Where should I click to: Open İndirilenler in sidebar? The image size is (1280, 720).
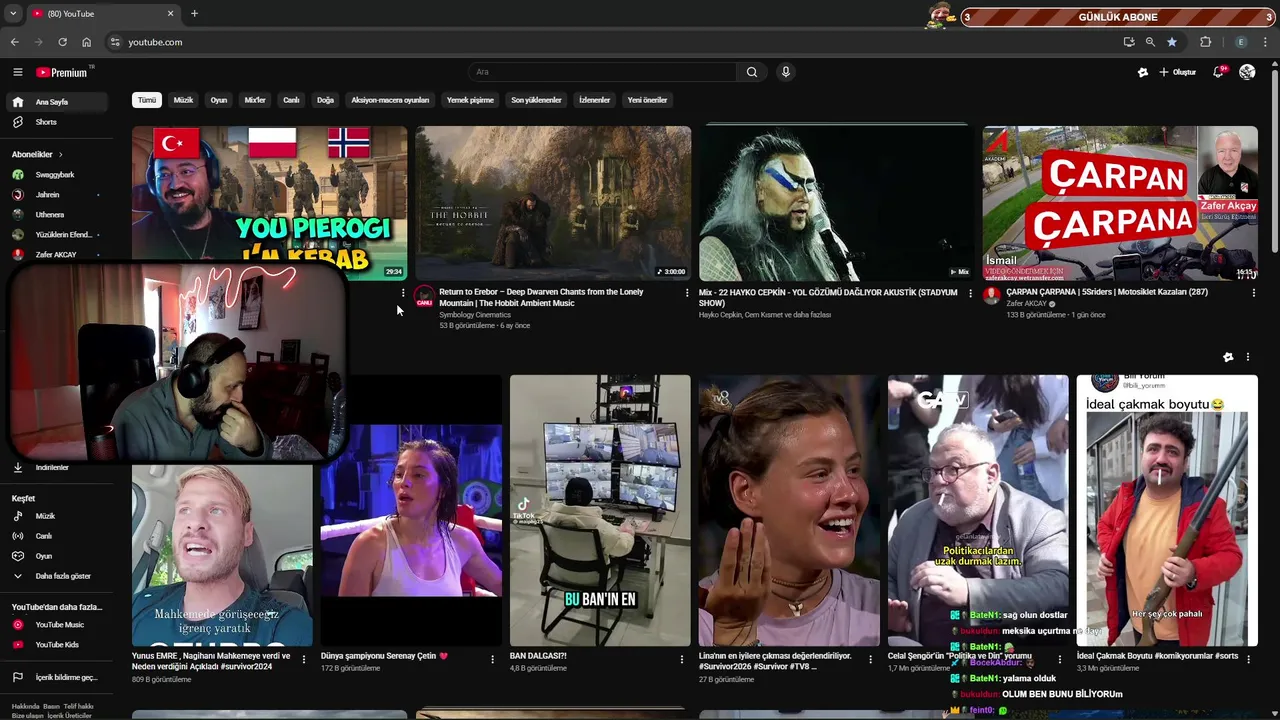58,467
